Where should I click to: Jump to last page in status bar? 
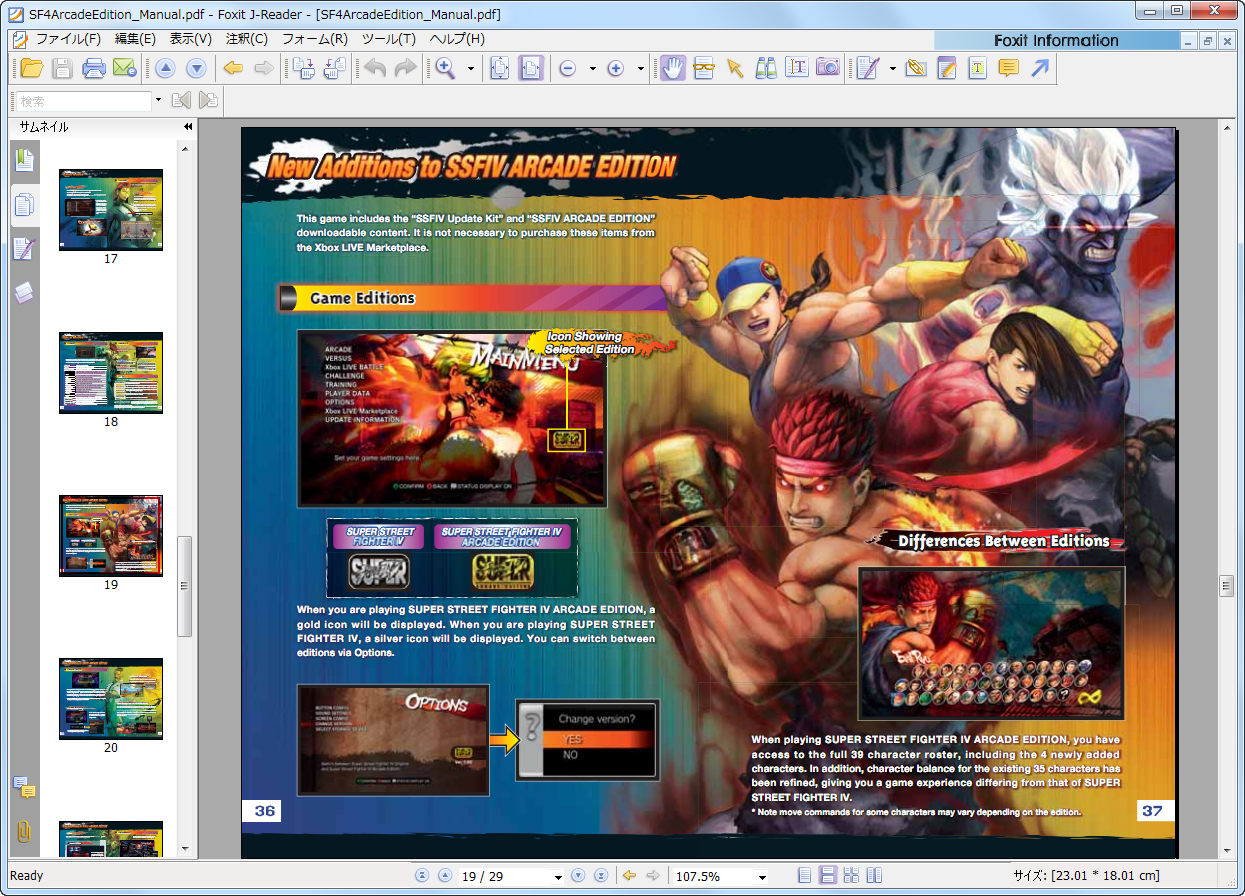(600, 876)
